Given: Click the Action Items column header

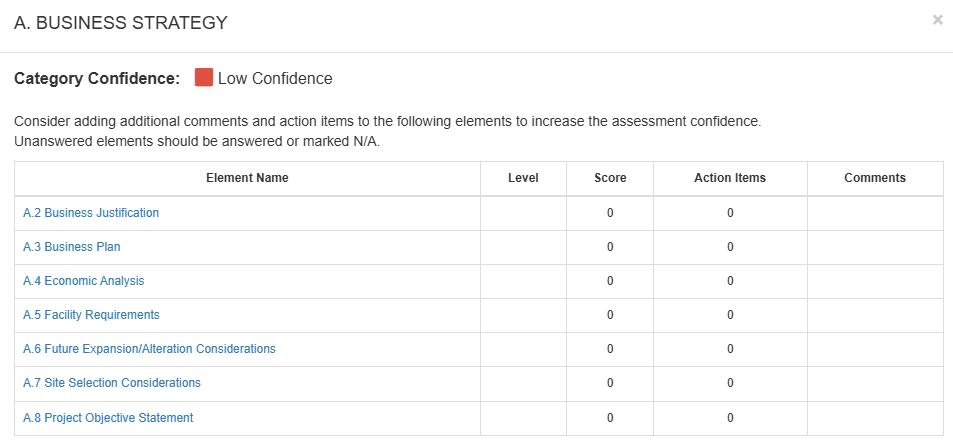Looking at the screenshot, I should [x=730, y=178].
